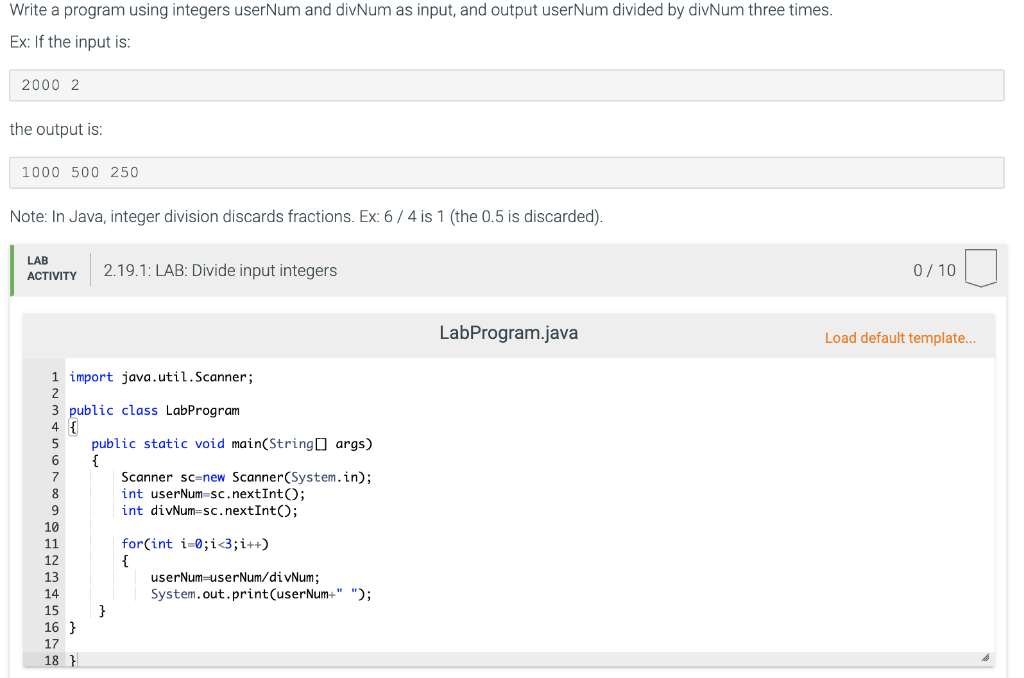Place cursor on the import java.util.Scanner line
The width and height of the screenshot is (1024, 678).
160,376
